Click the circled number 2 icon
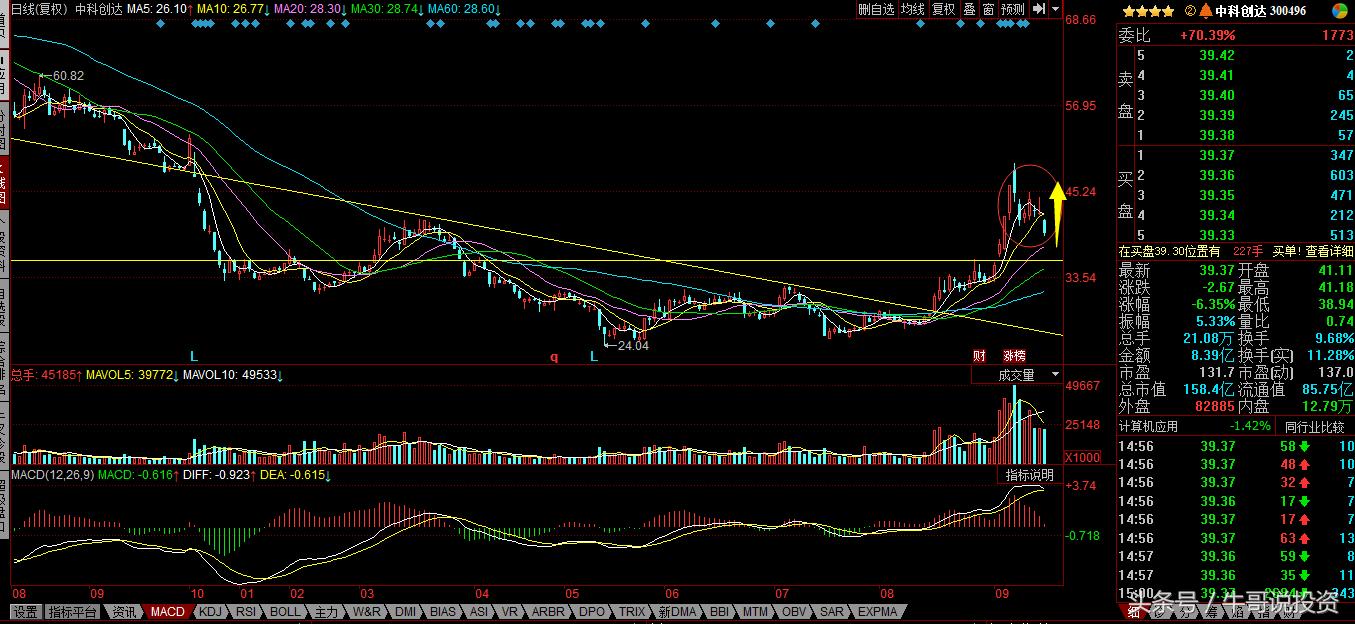The width and height of the screenshot is (1355, 624). click(1190, 10)
